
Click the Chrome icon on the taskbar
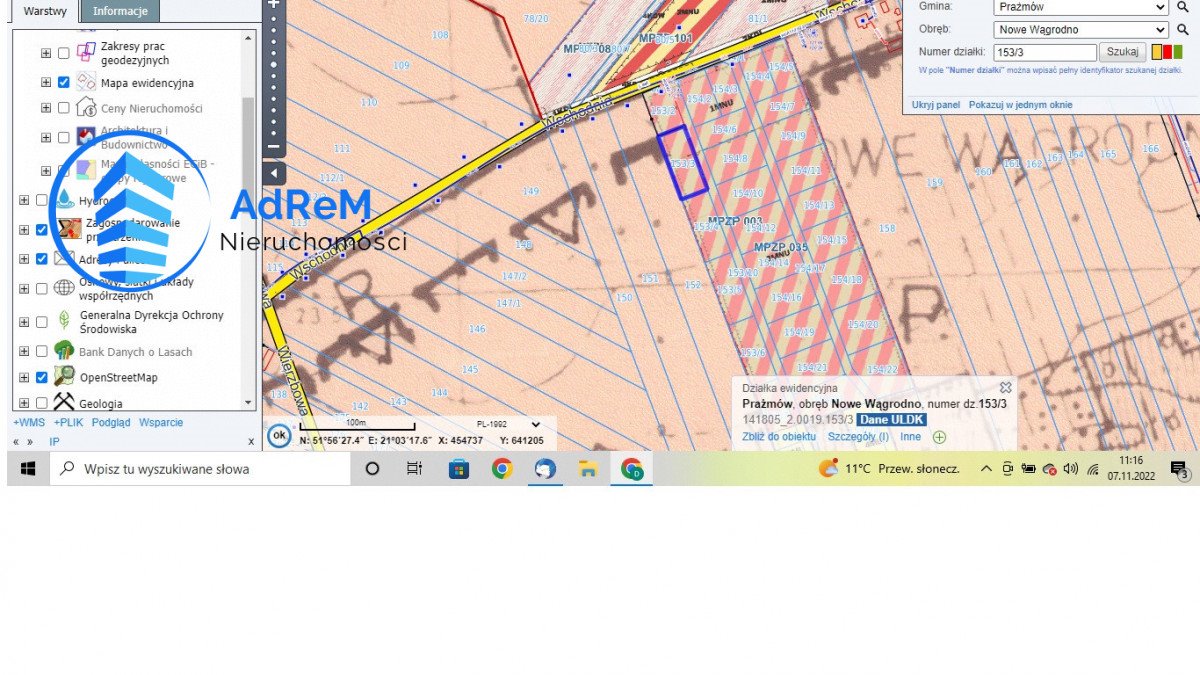point(502,468)
